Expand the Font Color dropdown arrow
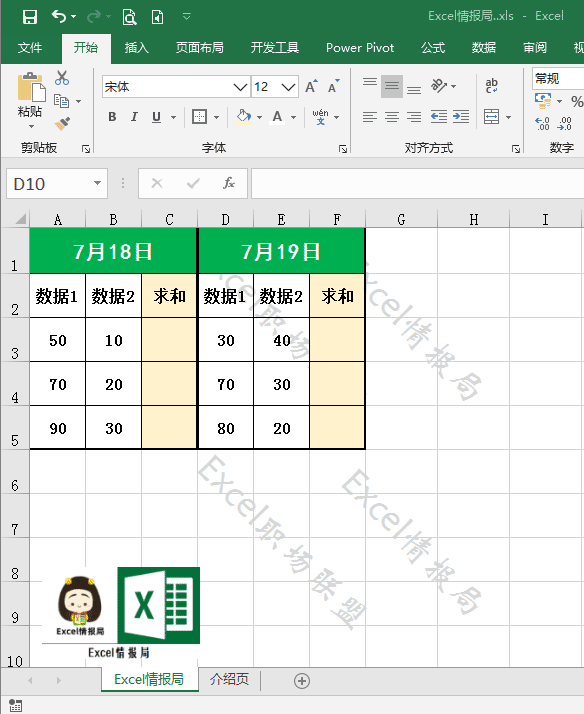The width and height of the screenshot is (584, 714). click(x=294, y=117)
